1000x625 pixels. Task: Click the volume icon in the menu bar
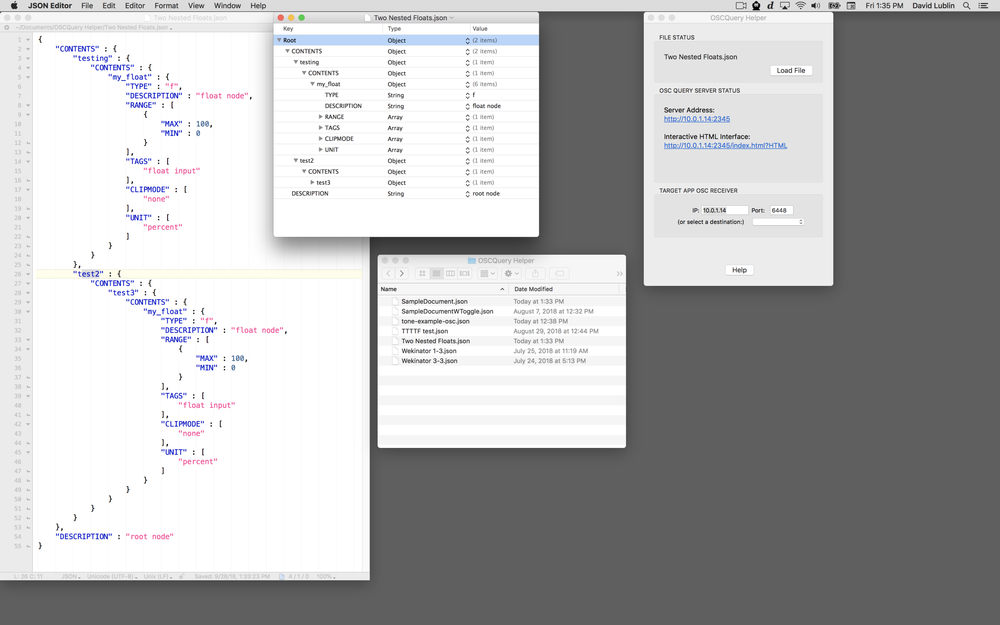pos(816,6)
